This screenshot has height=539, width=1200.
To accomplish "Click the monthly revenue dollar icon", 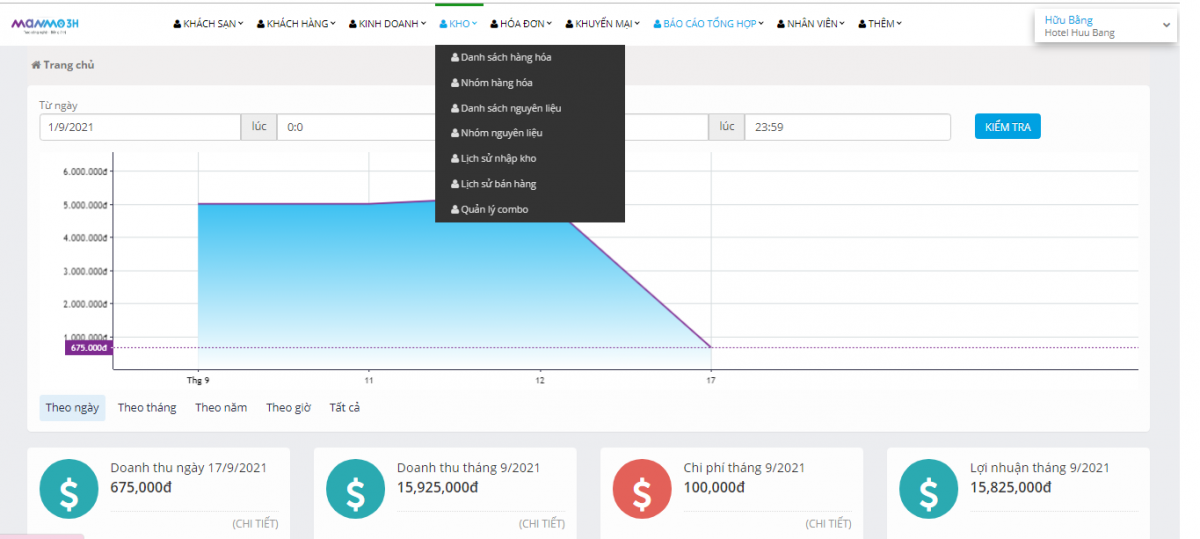I will point(356,489).
